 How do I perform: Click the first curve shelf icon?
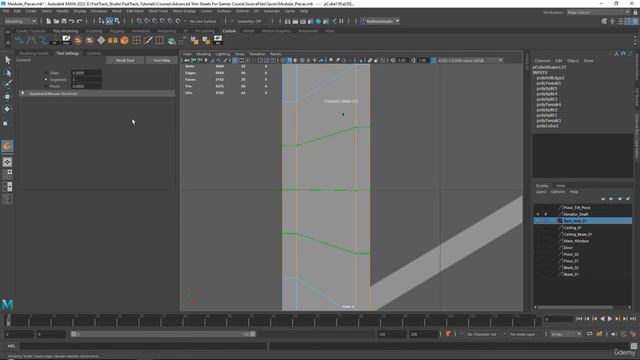(19, 40)
